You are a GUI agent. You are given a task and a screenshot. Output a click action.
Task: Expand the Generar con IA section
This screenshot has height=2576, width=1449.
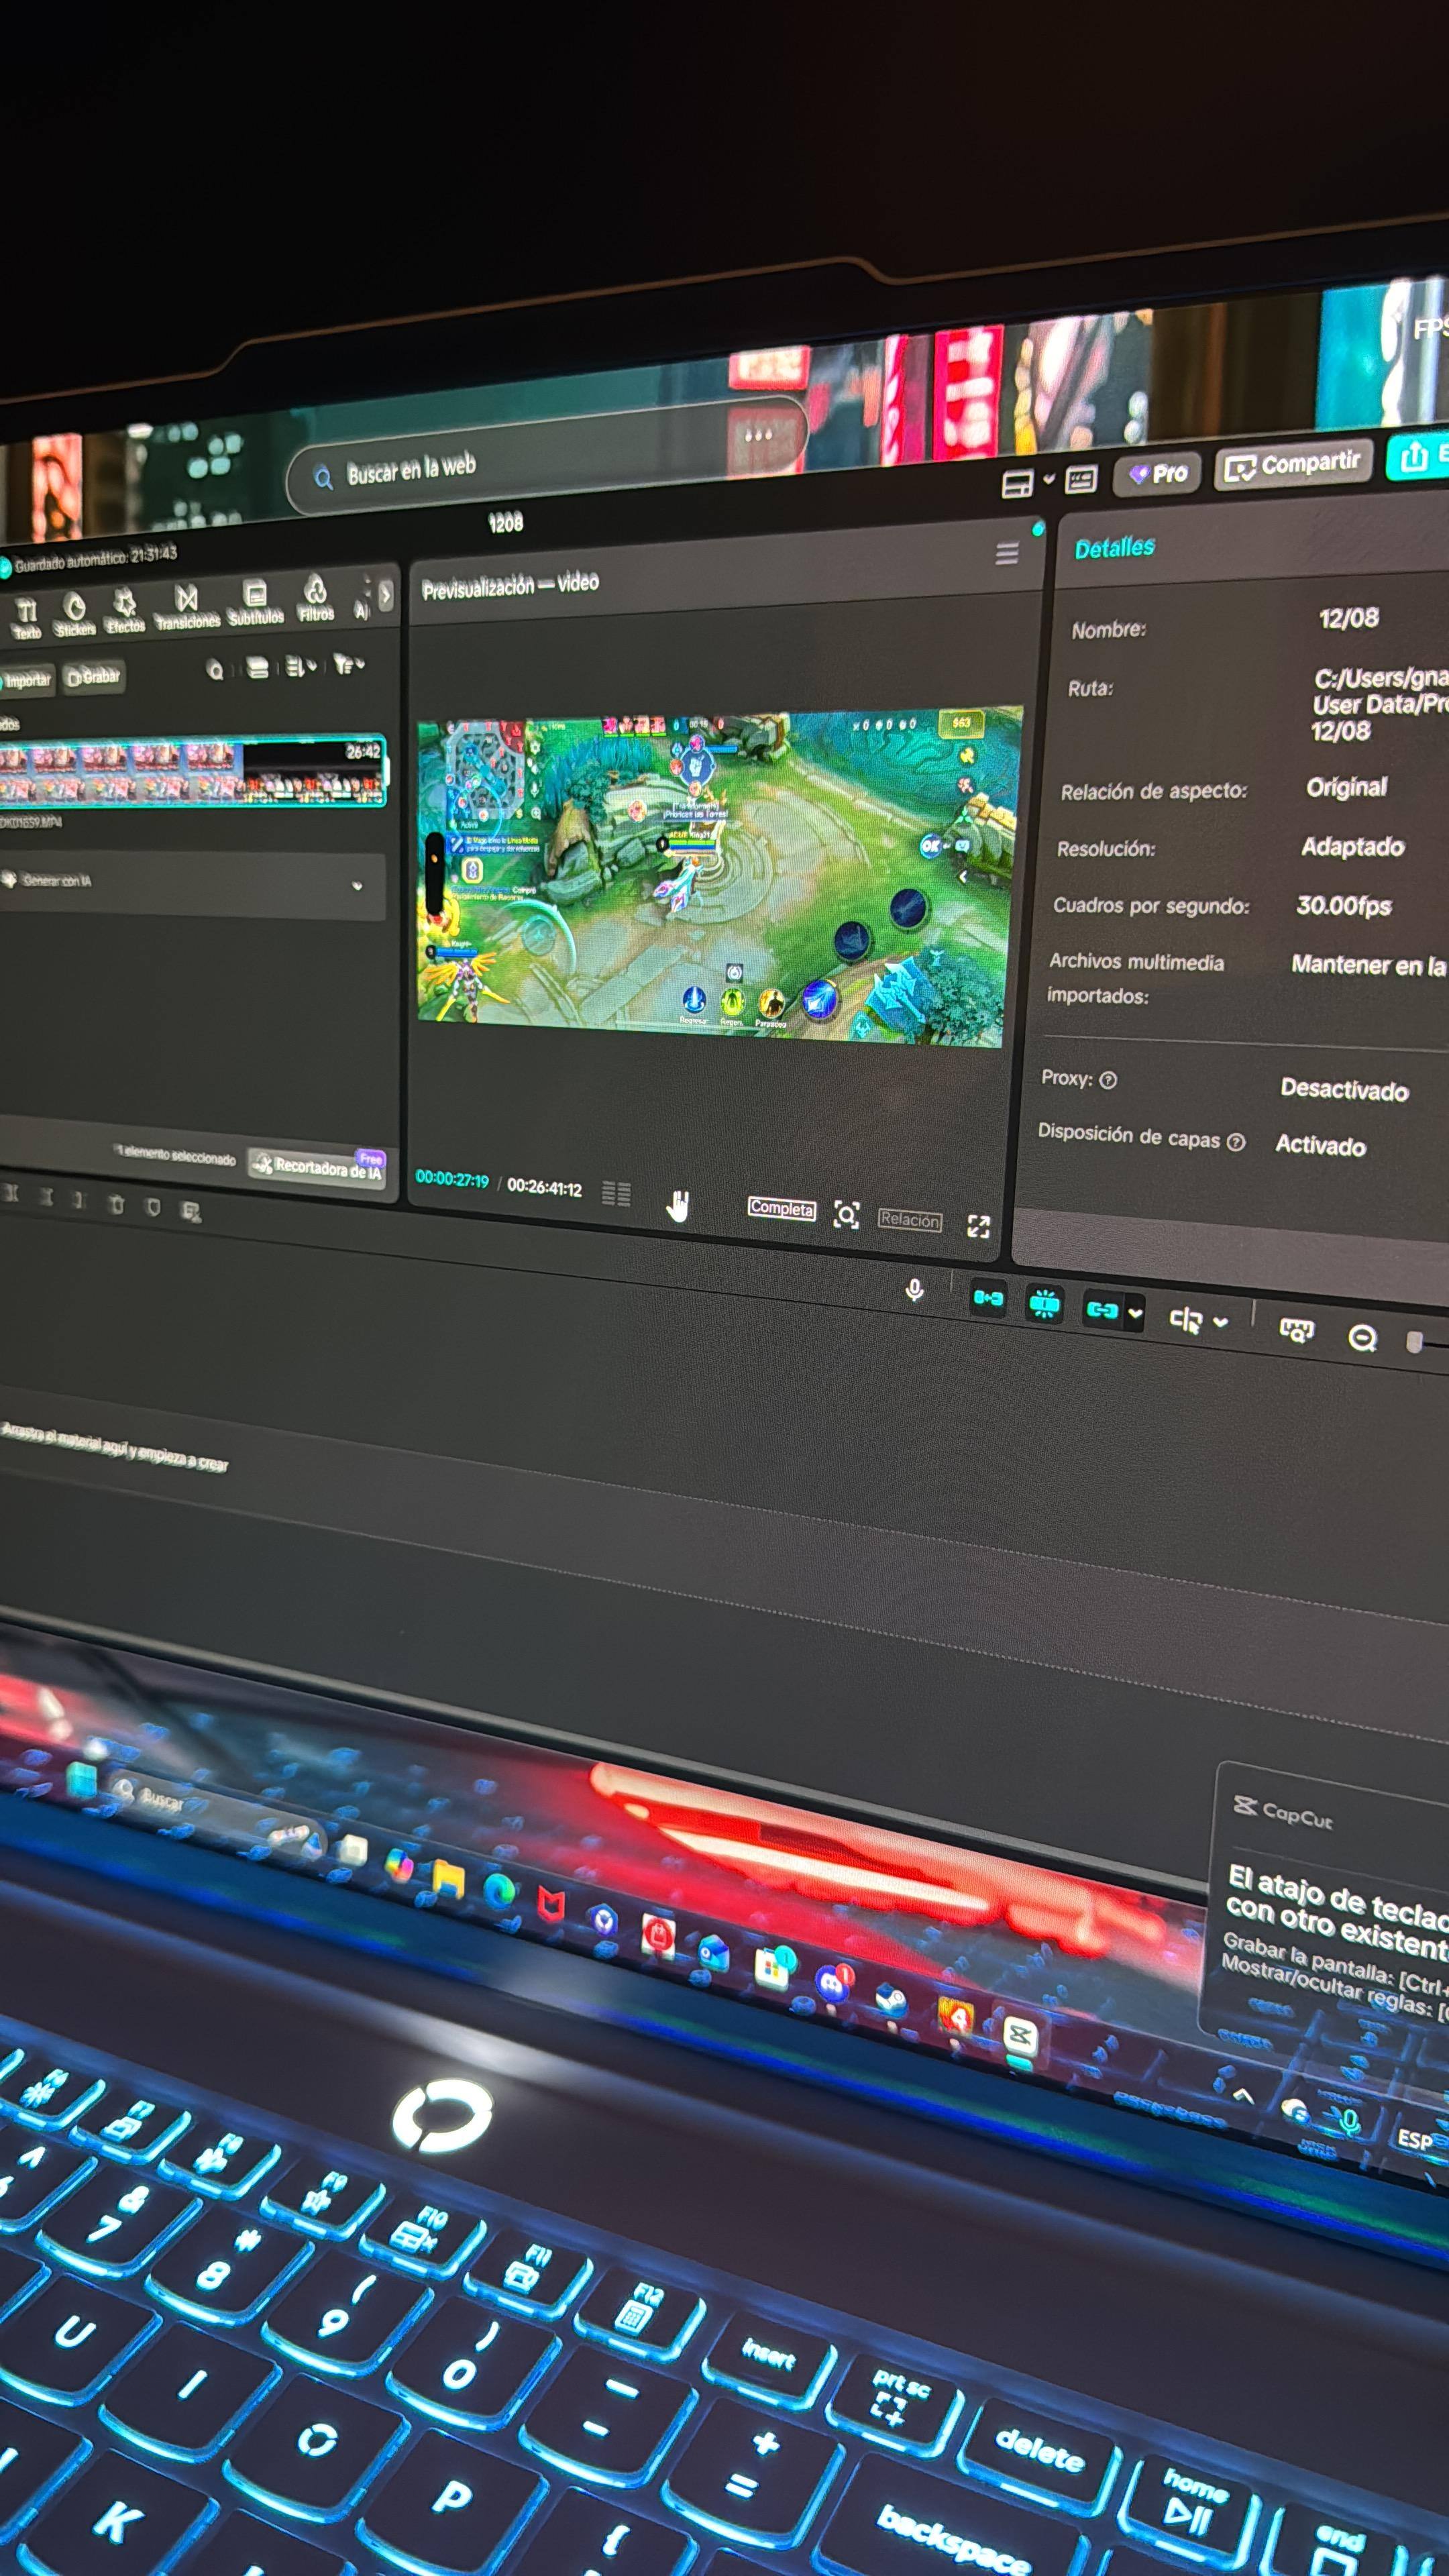(x=357, y=886)
